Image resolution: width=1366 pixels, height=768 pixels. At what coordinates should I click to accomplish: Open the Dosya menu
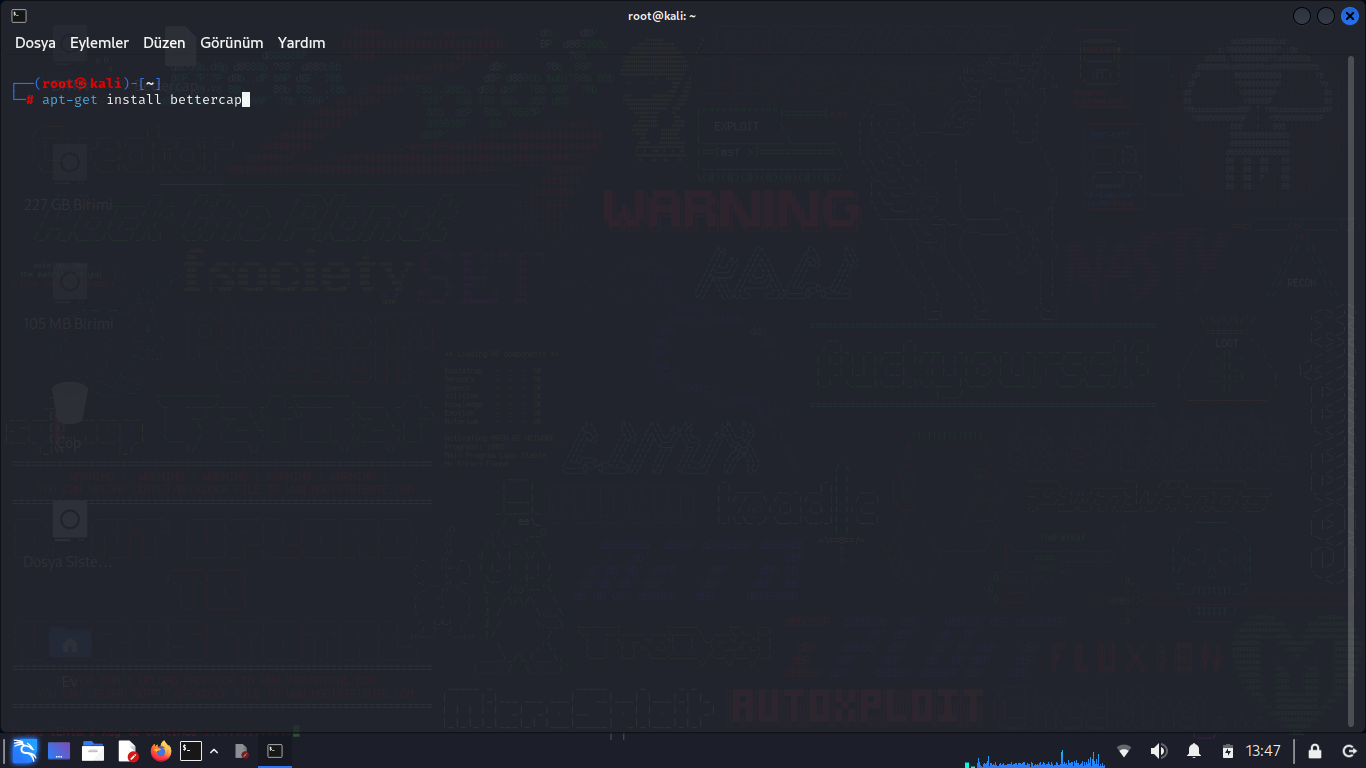tap(35, 43)
